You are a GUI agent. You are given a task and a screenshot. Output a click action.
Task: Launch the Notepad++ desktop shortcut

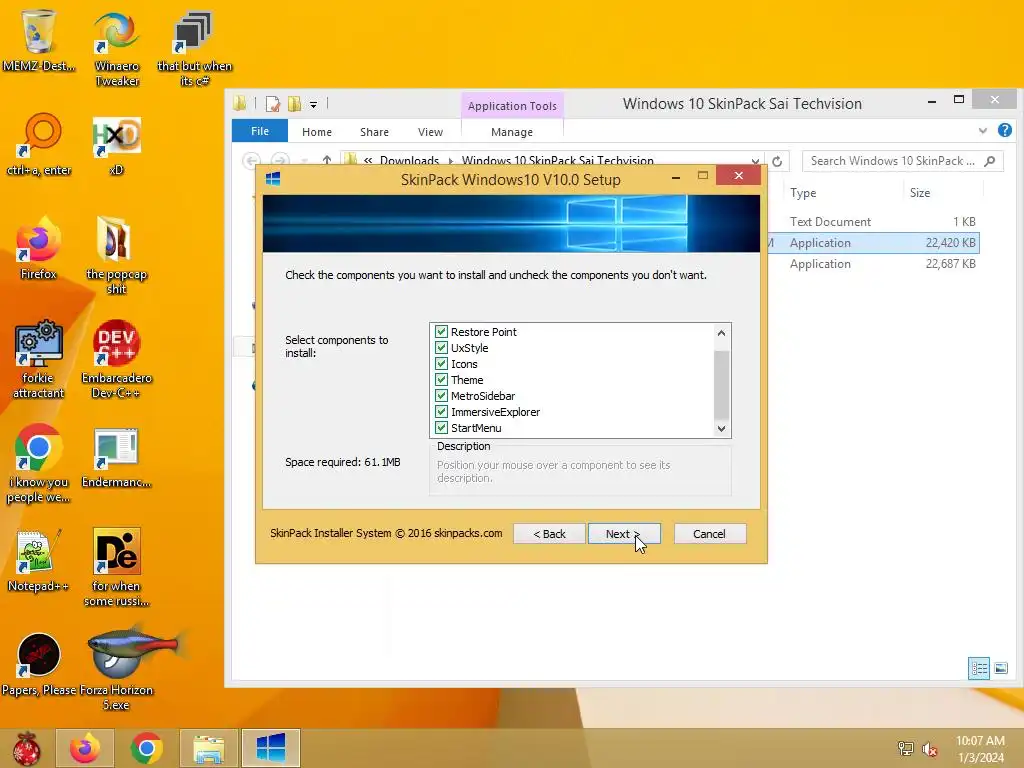pyautogui.click(x=38, y=560)
